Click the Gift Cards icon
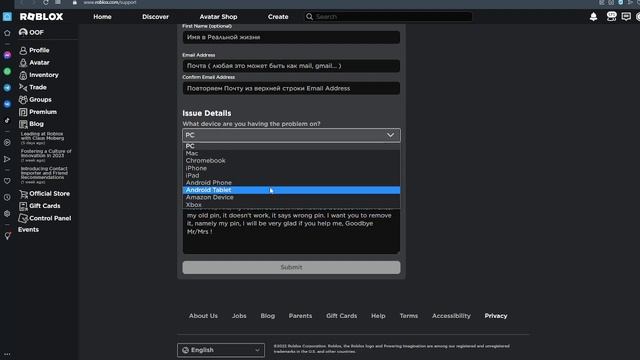 pyautogui.click(x=23, y=206)
